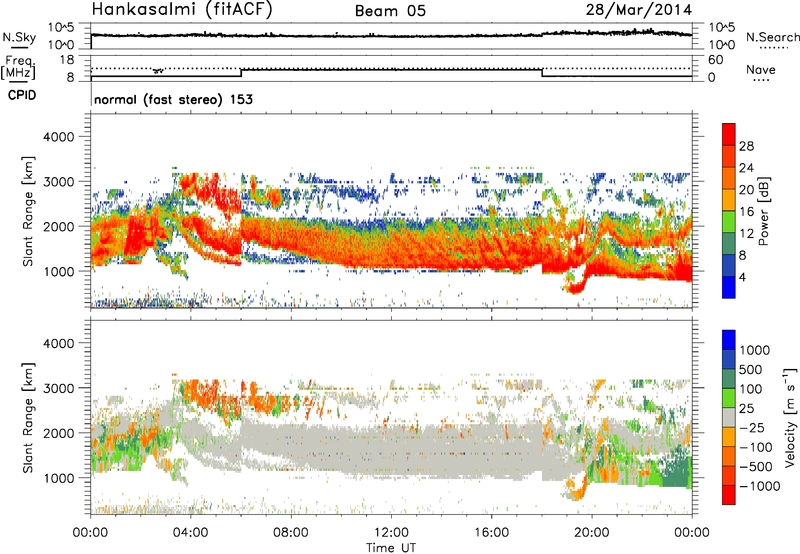Click the 60 tick on the Nave axis
This screenshot has width=800, height=554.
pos(716,60)
